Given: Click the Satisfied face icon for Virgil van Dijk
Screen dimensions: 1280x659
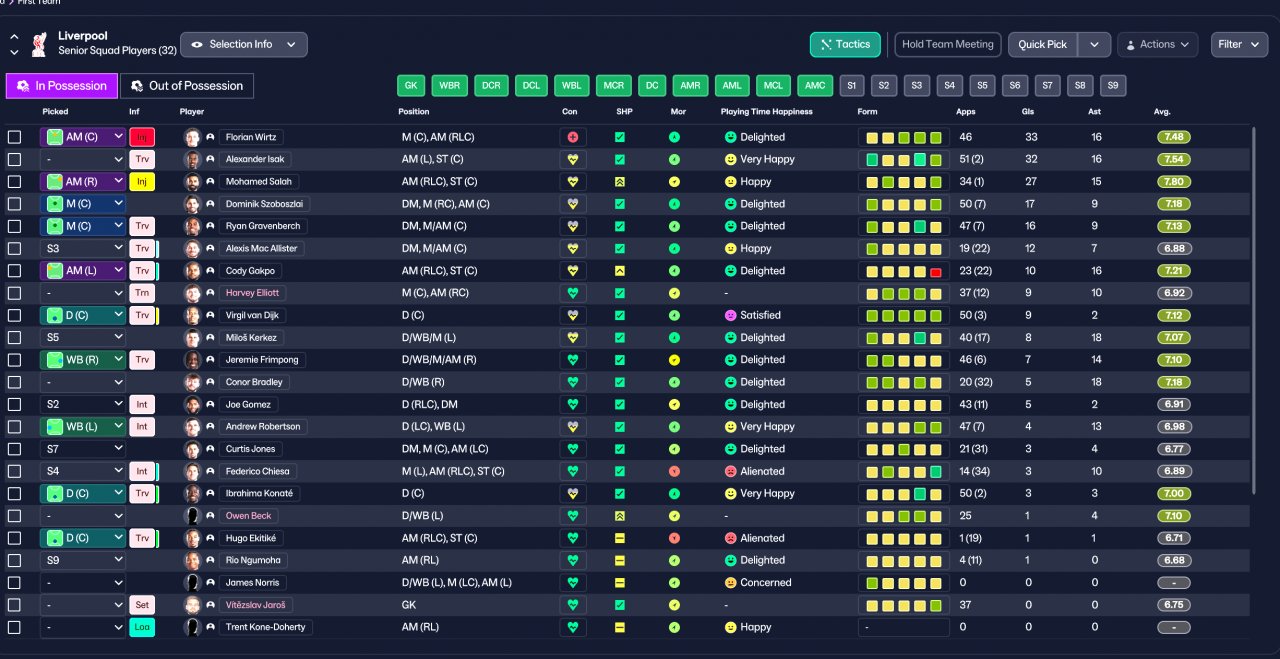Looking at the screenshot, I should point(730,315).
